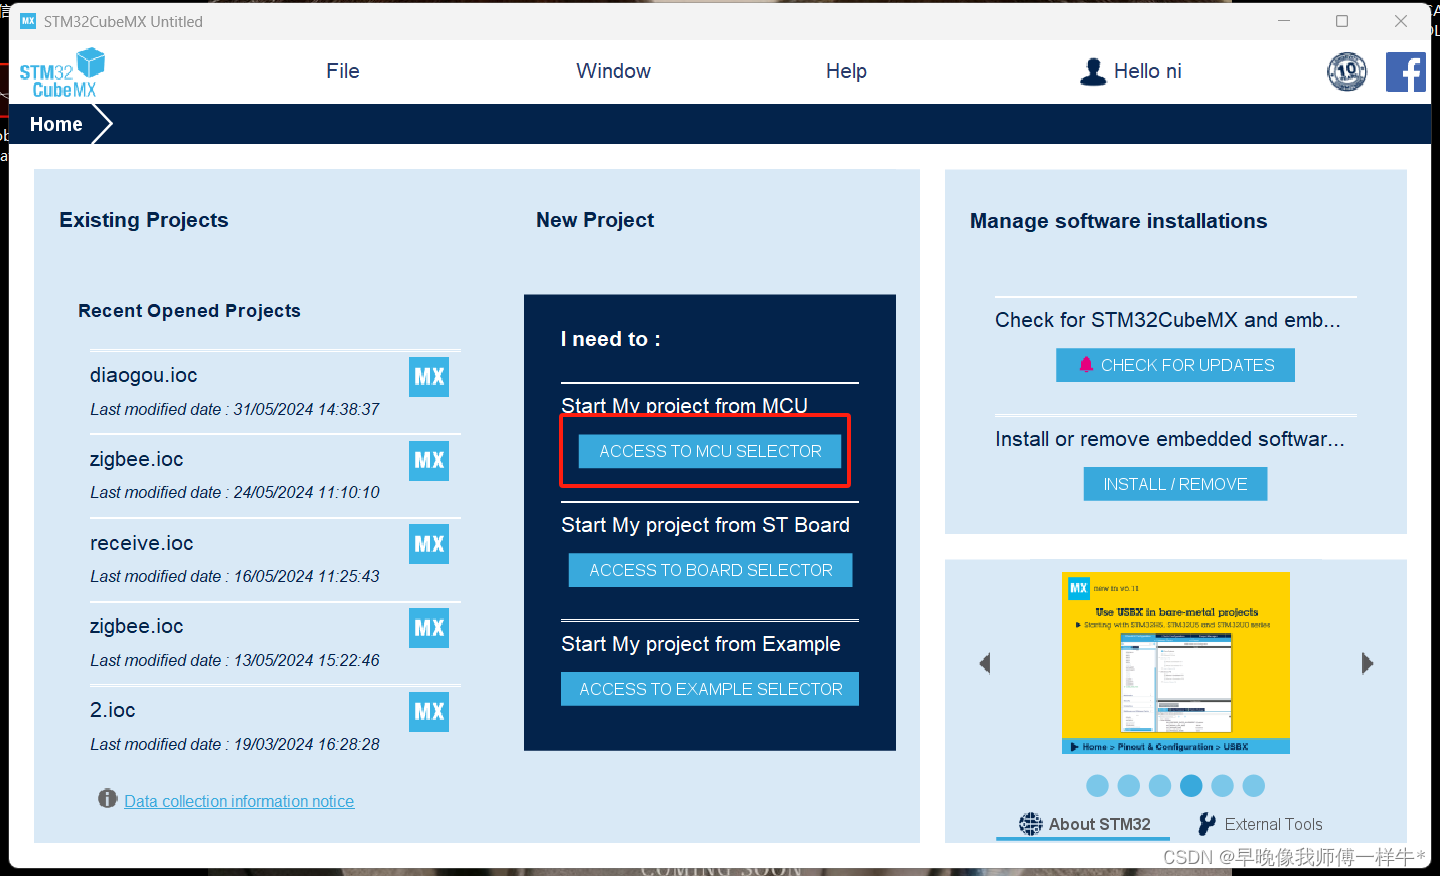Click ACCESS TO BOARD SELECTOR button
Image resolution: width=1440 pixels, height=876 pixels.
(x=711, y=570)
